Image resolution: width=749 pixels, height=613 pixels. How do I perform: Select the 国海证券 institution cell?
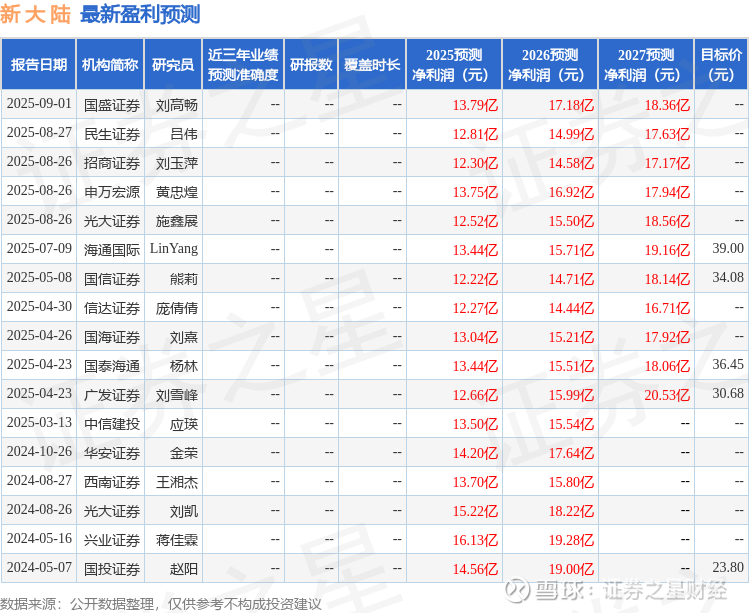[x=110, y=336]
